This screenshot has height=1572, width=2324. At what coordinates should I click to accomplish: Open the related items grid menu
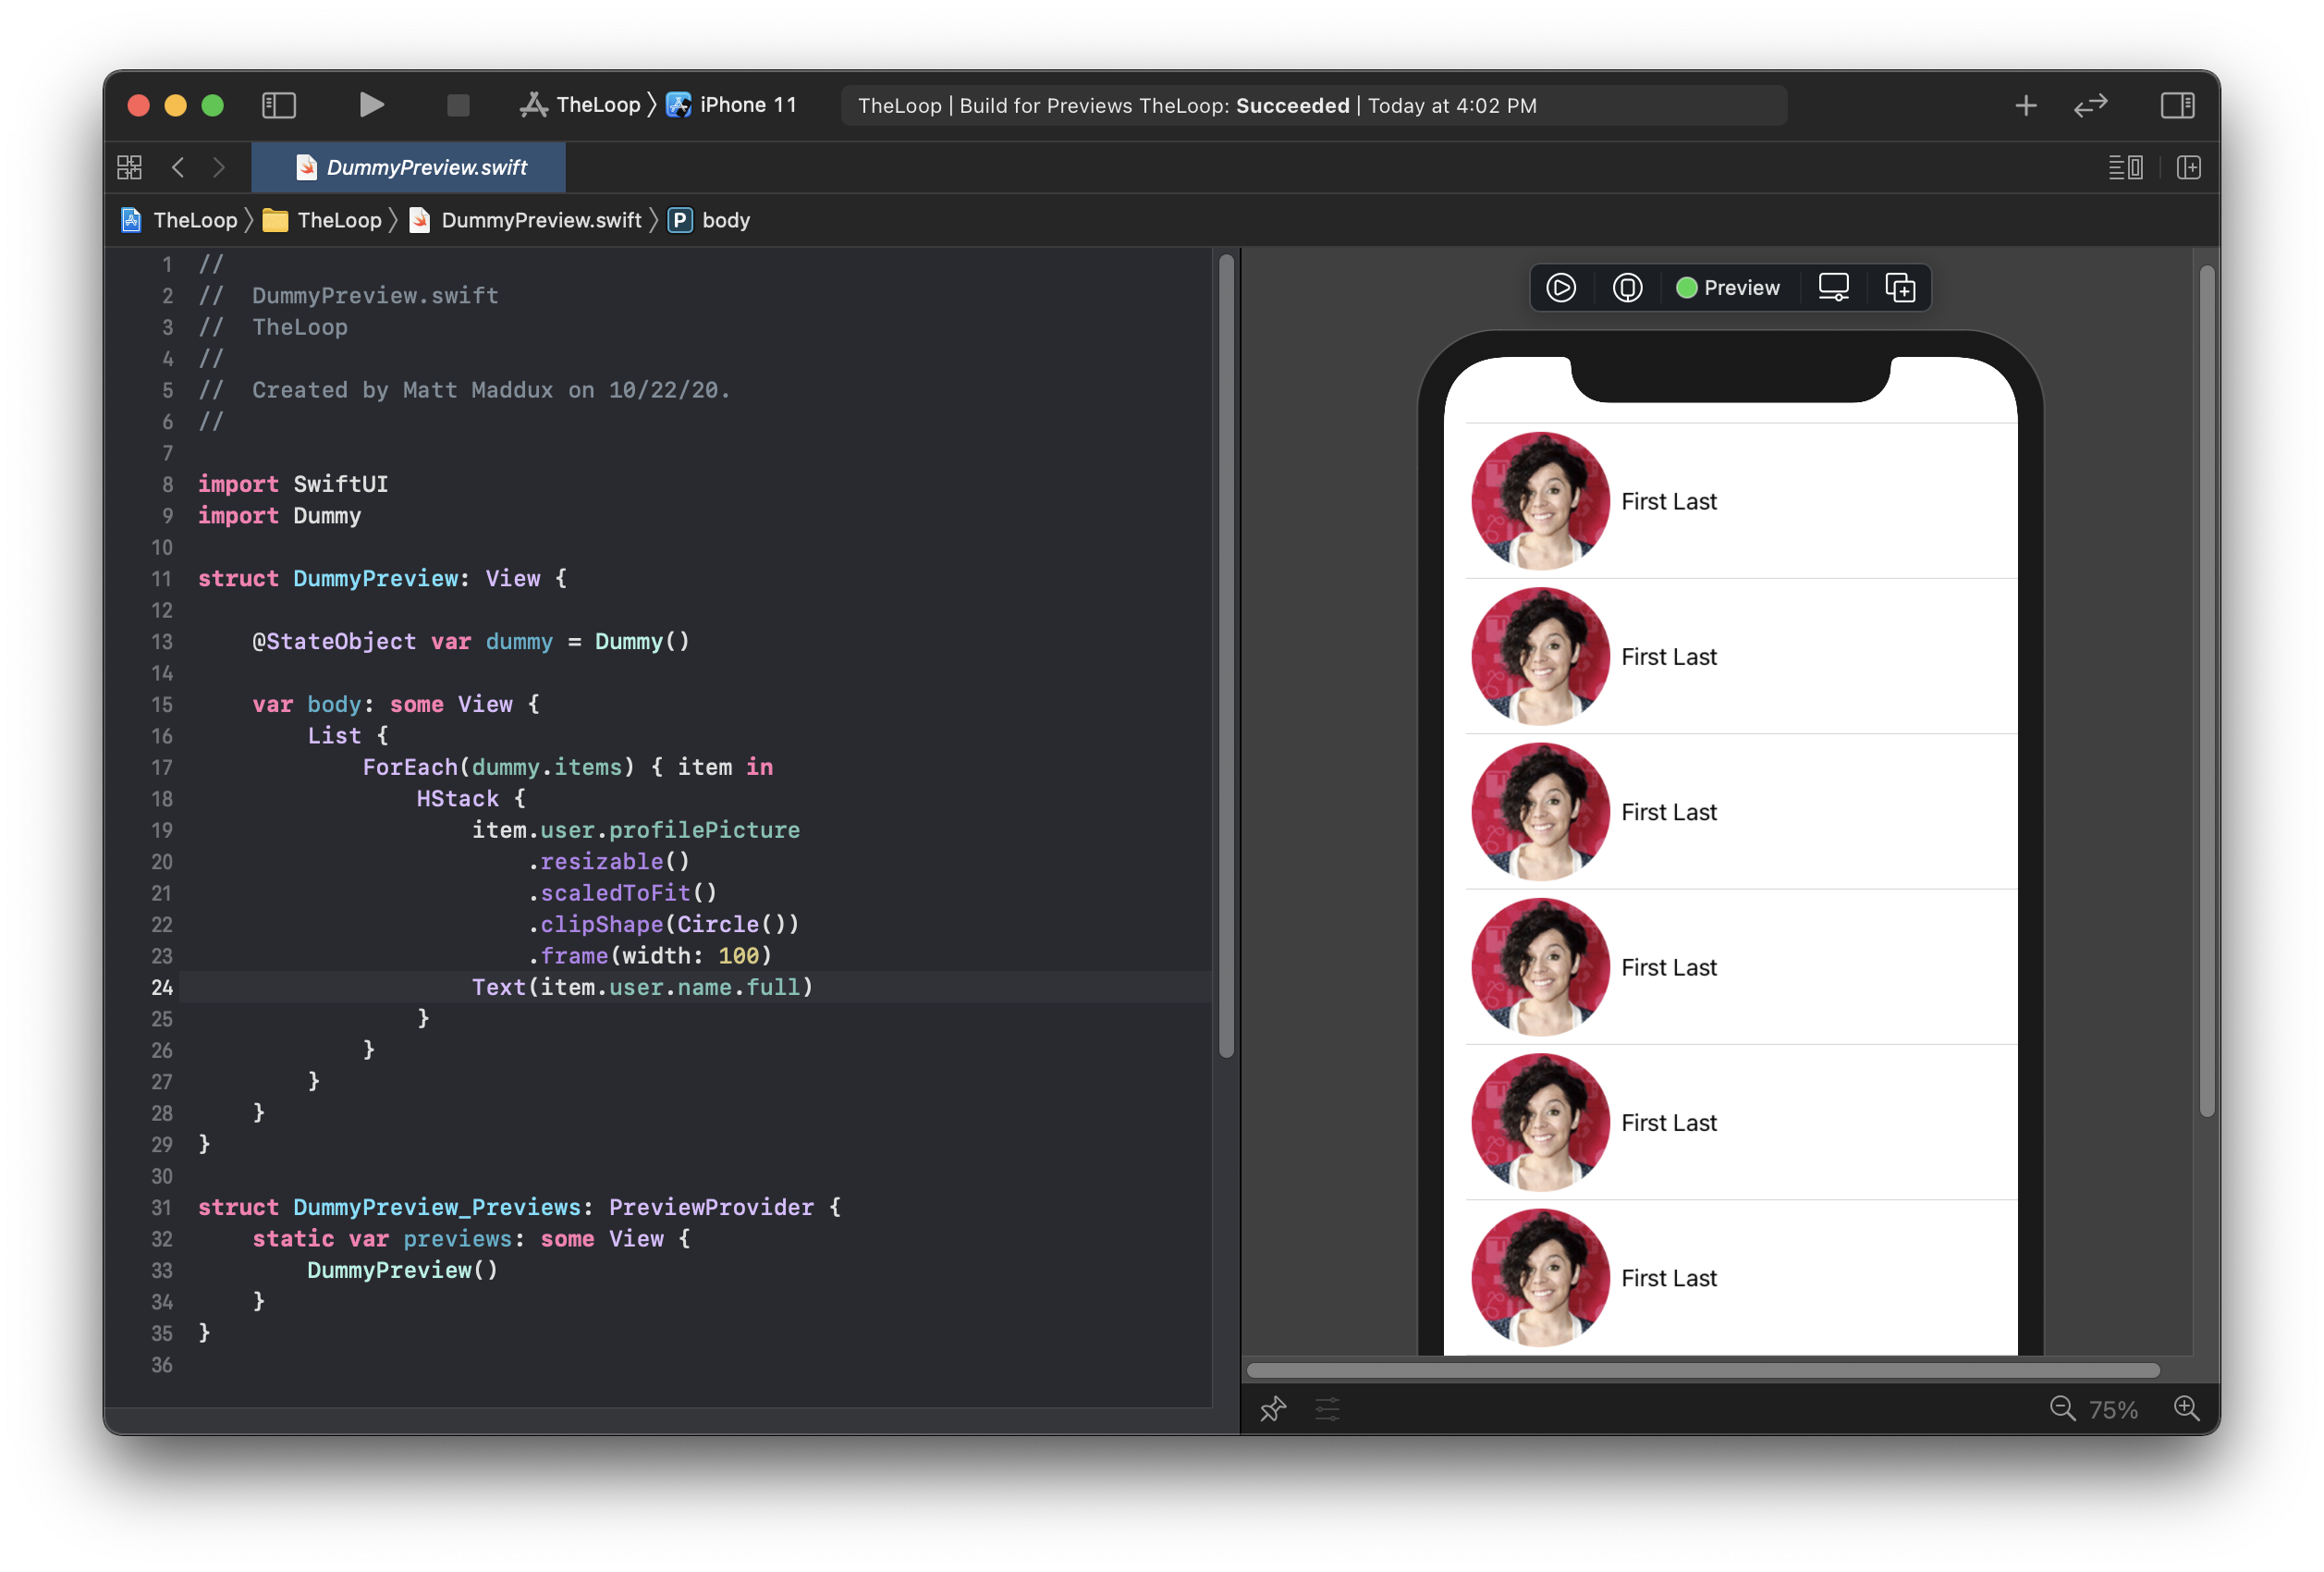click(130, 167)
